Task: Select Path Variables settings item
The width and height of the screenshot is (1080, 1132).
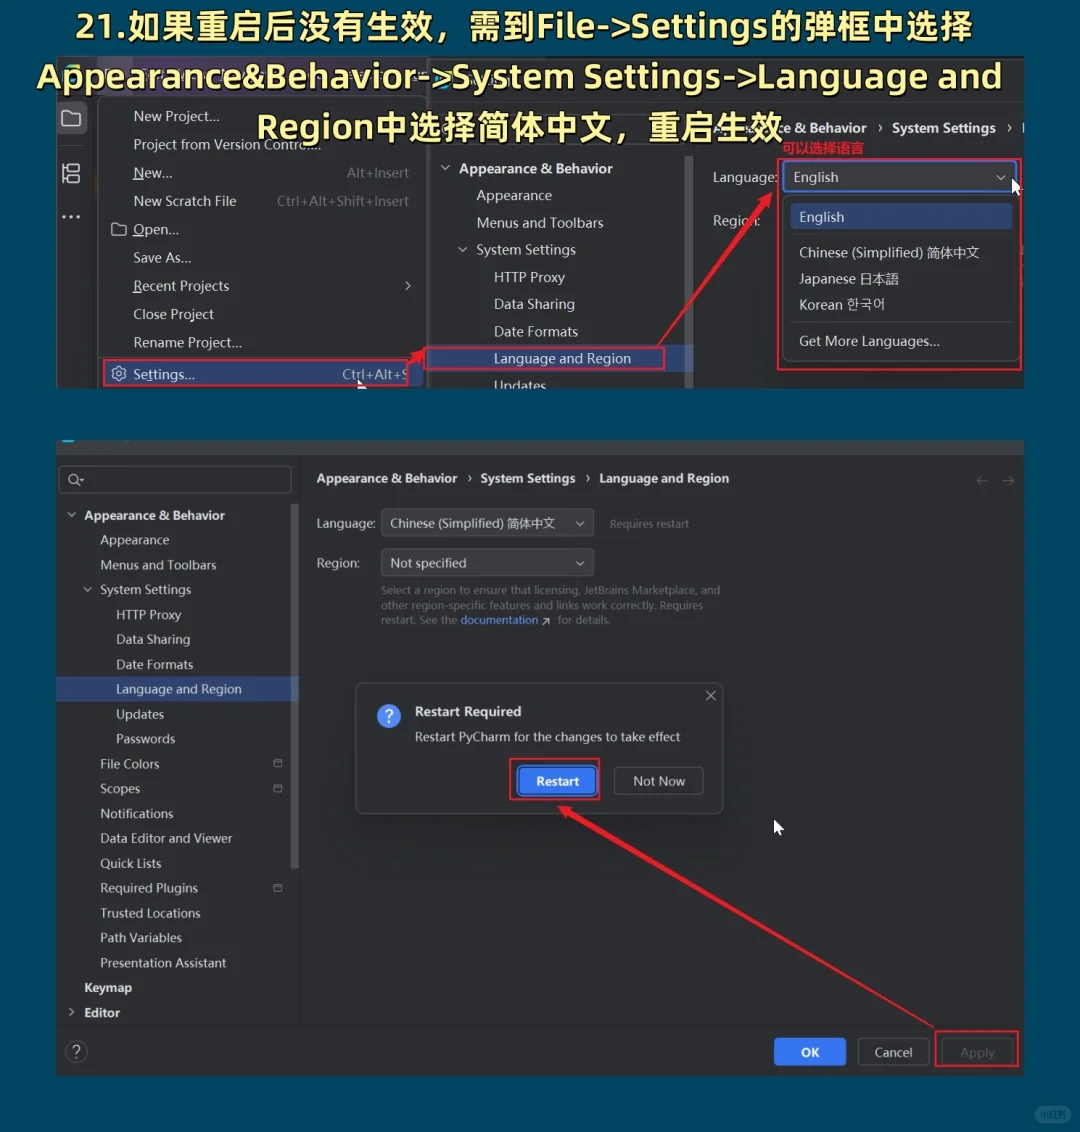Action: [x=141, y=938]
